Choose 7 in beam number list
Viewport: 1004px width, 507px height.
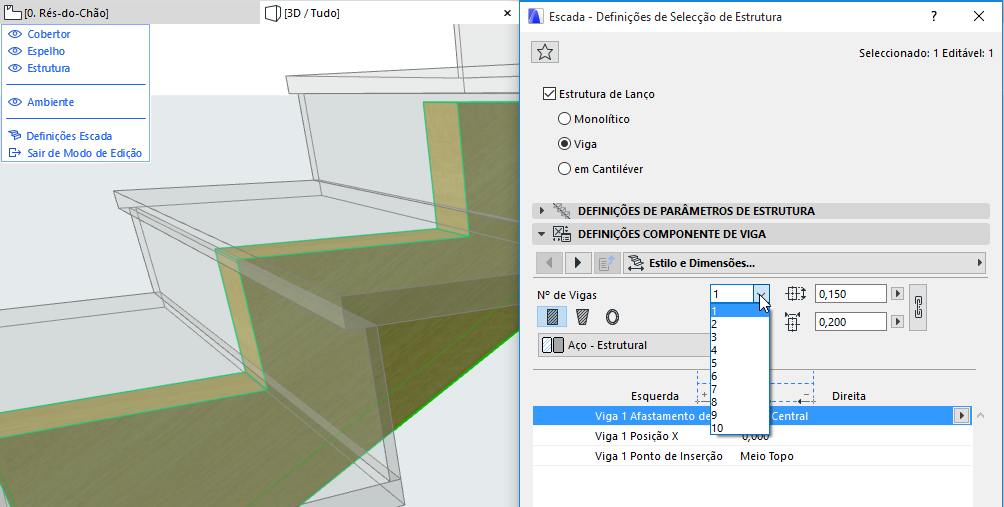pyautogui.click(x=740, y=389)
